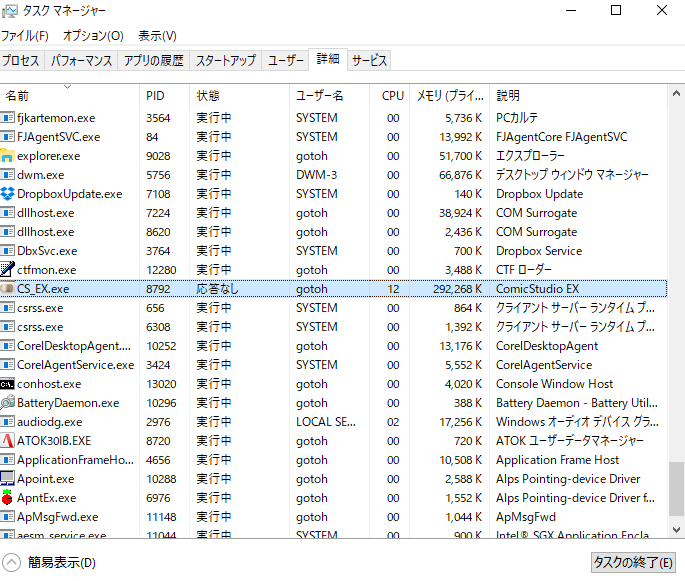Select the Console Window Host description
The width and height of the screenshot is (685, 581).
554,384
